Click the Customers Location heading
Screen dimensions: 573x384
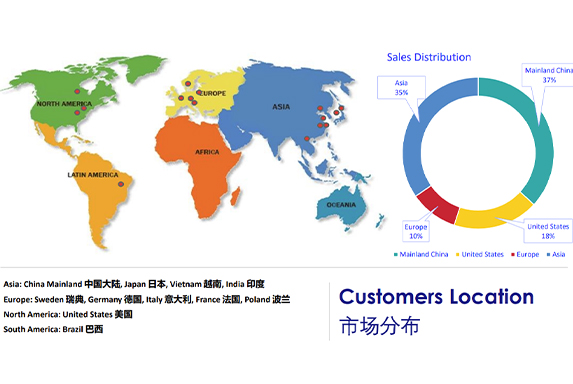436,297
